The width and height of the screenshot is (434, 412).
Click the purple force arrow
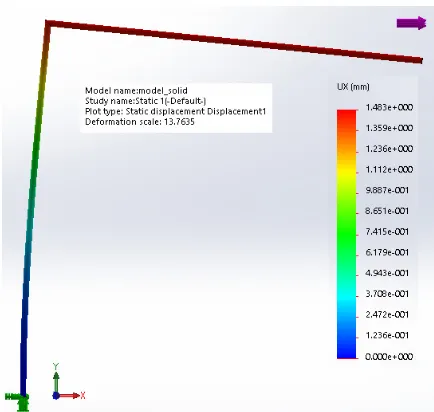[411, 23]
